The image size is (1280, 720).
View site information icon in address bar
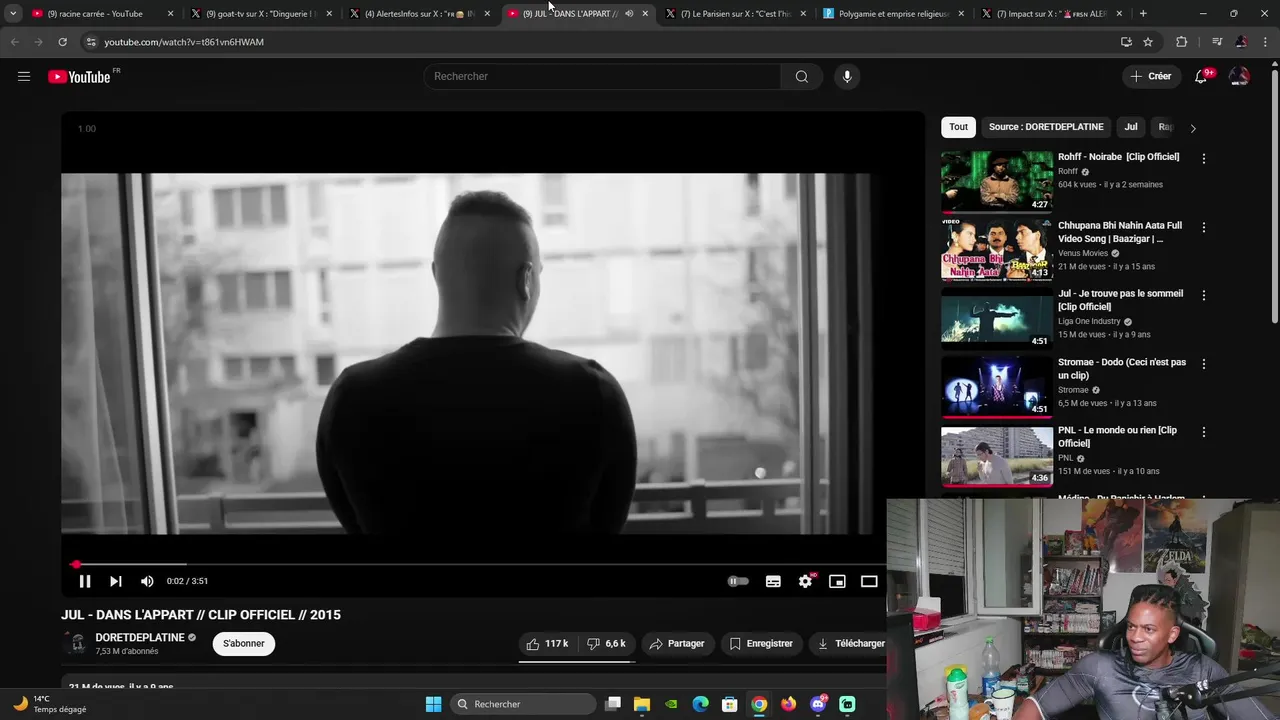(91, 42)
